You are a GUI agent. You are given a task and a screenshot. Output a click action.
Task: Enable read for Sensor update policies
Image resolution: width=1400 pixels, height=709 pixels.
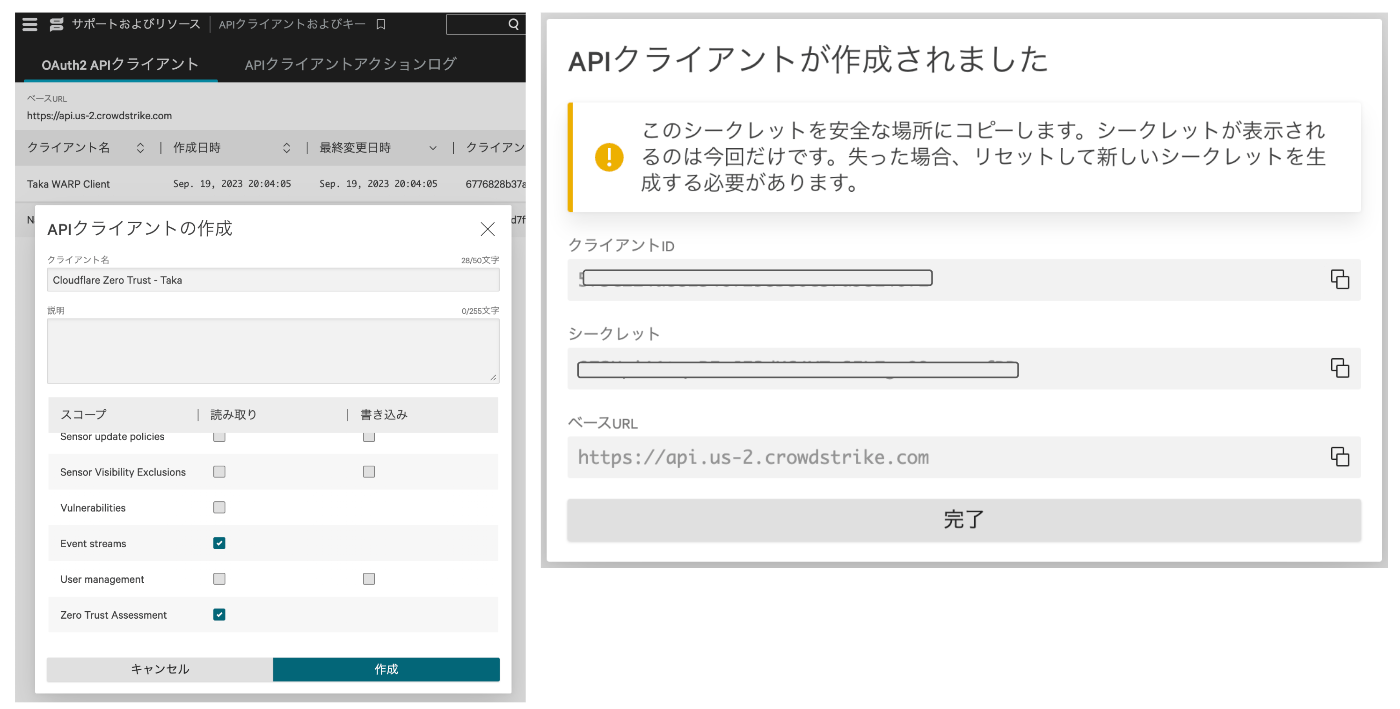tap(219, 436)
